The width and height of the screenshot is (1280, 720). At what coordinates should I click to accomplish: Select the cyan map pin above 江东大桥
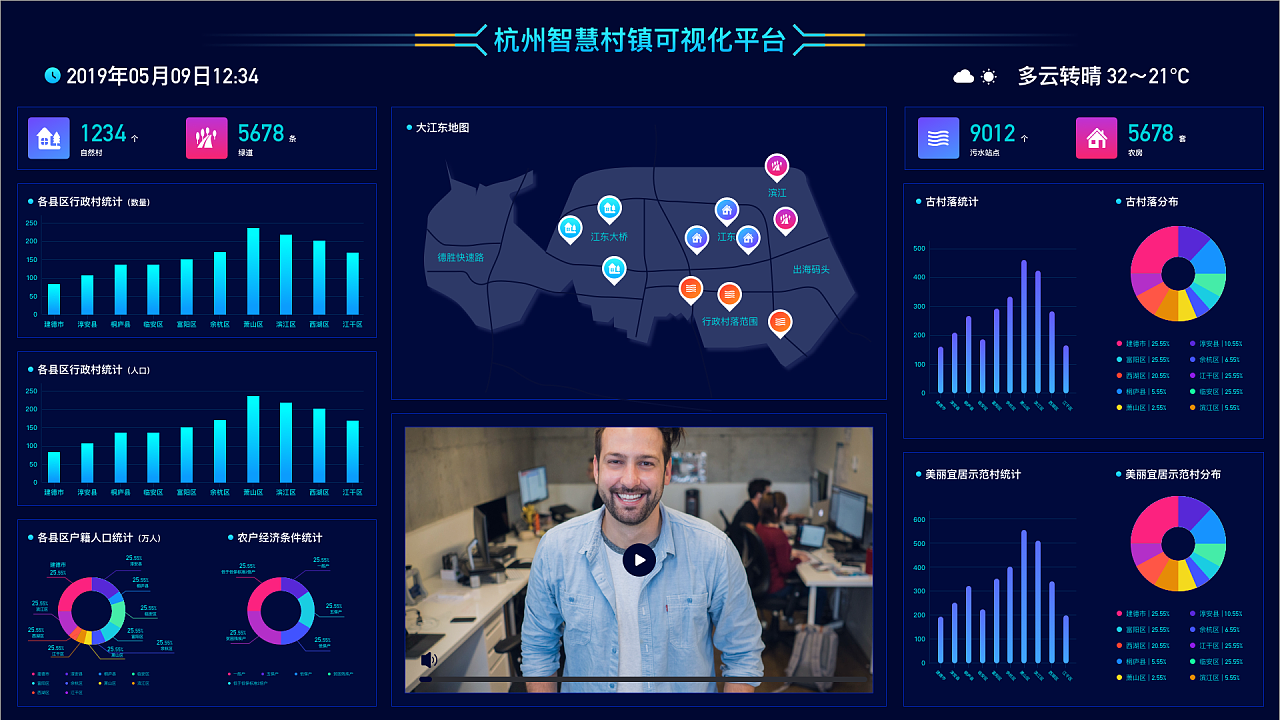[609, 208]
